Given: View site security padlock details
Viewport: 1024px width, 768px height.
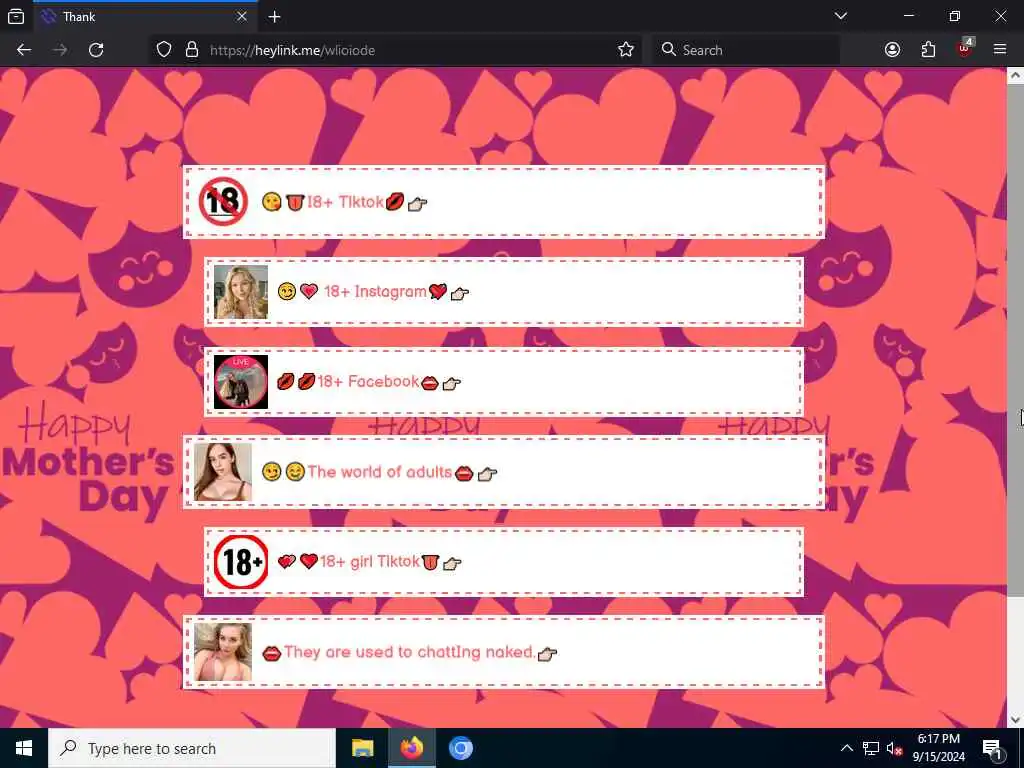Looking at the screenshot, I should pos(191,50).
